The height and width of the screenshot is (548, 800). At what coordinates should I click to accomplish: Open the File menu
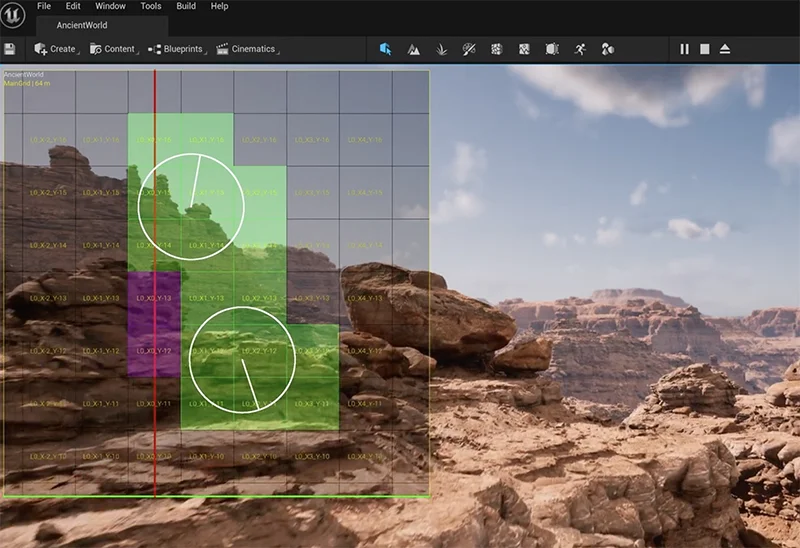45,6
